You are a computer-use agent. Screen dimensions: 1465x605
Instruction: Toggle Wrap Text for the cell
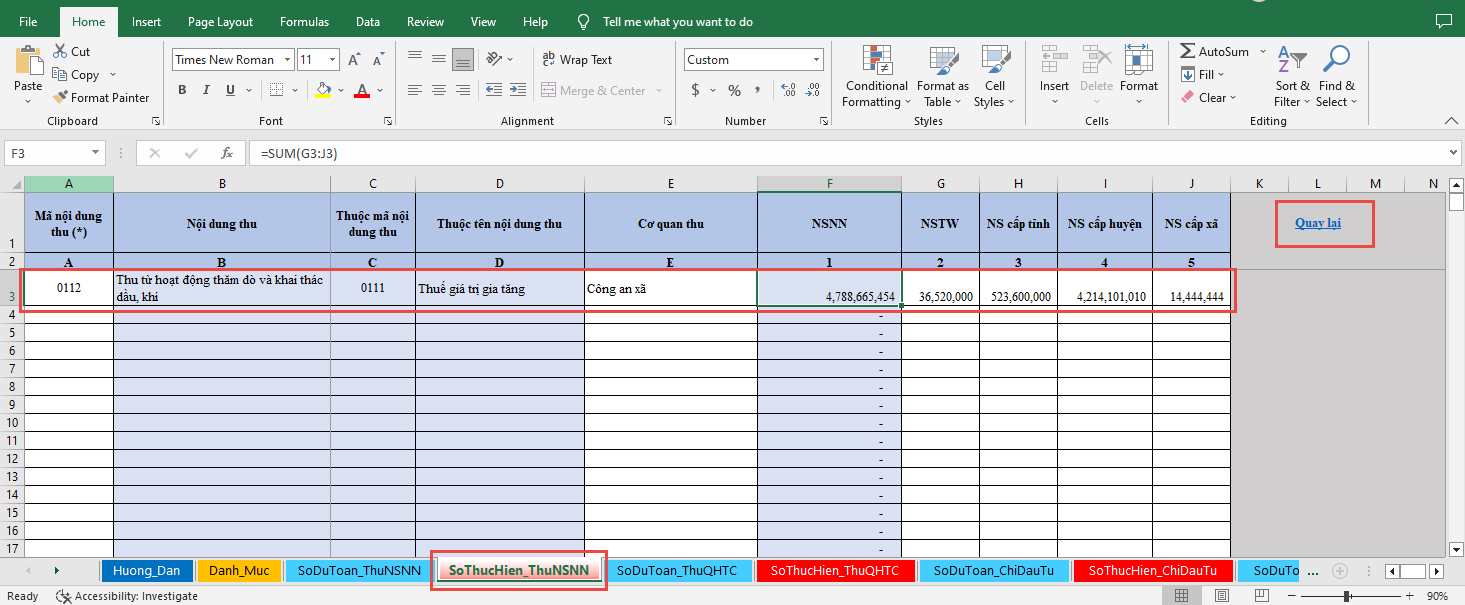(576, 60)
